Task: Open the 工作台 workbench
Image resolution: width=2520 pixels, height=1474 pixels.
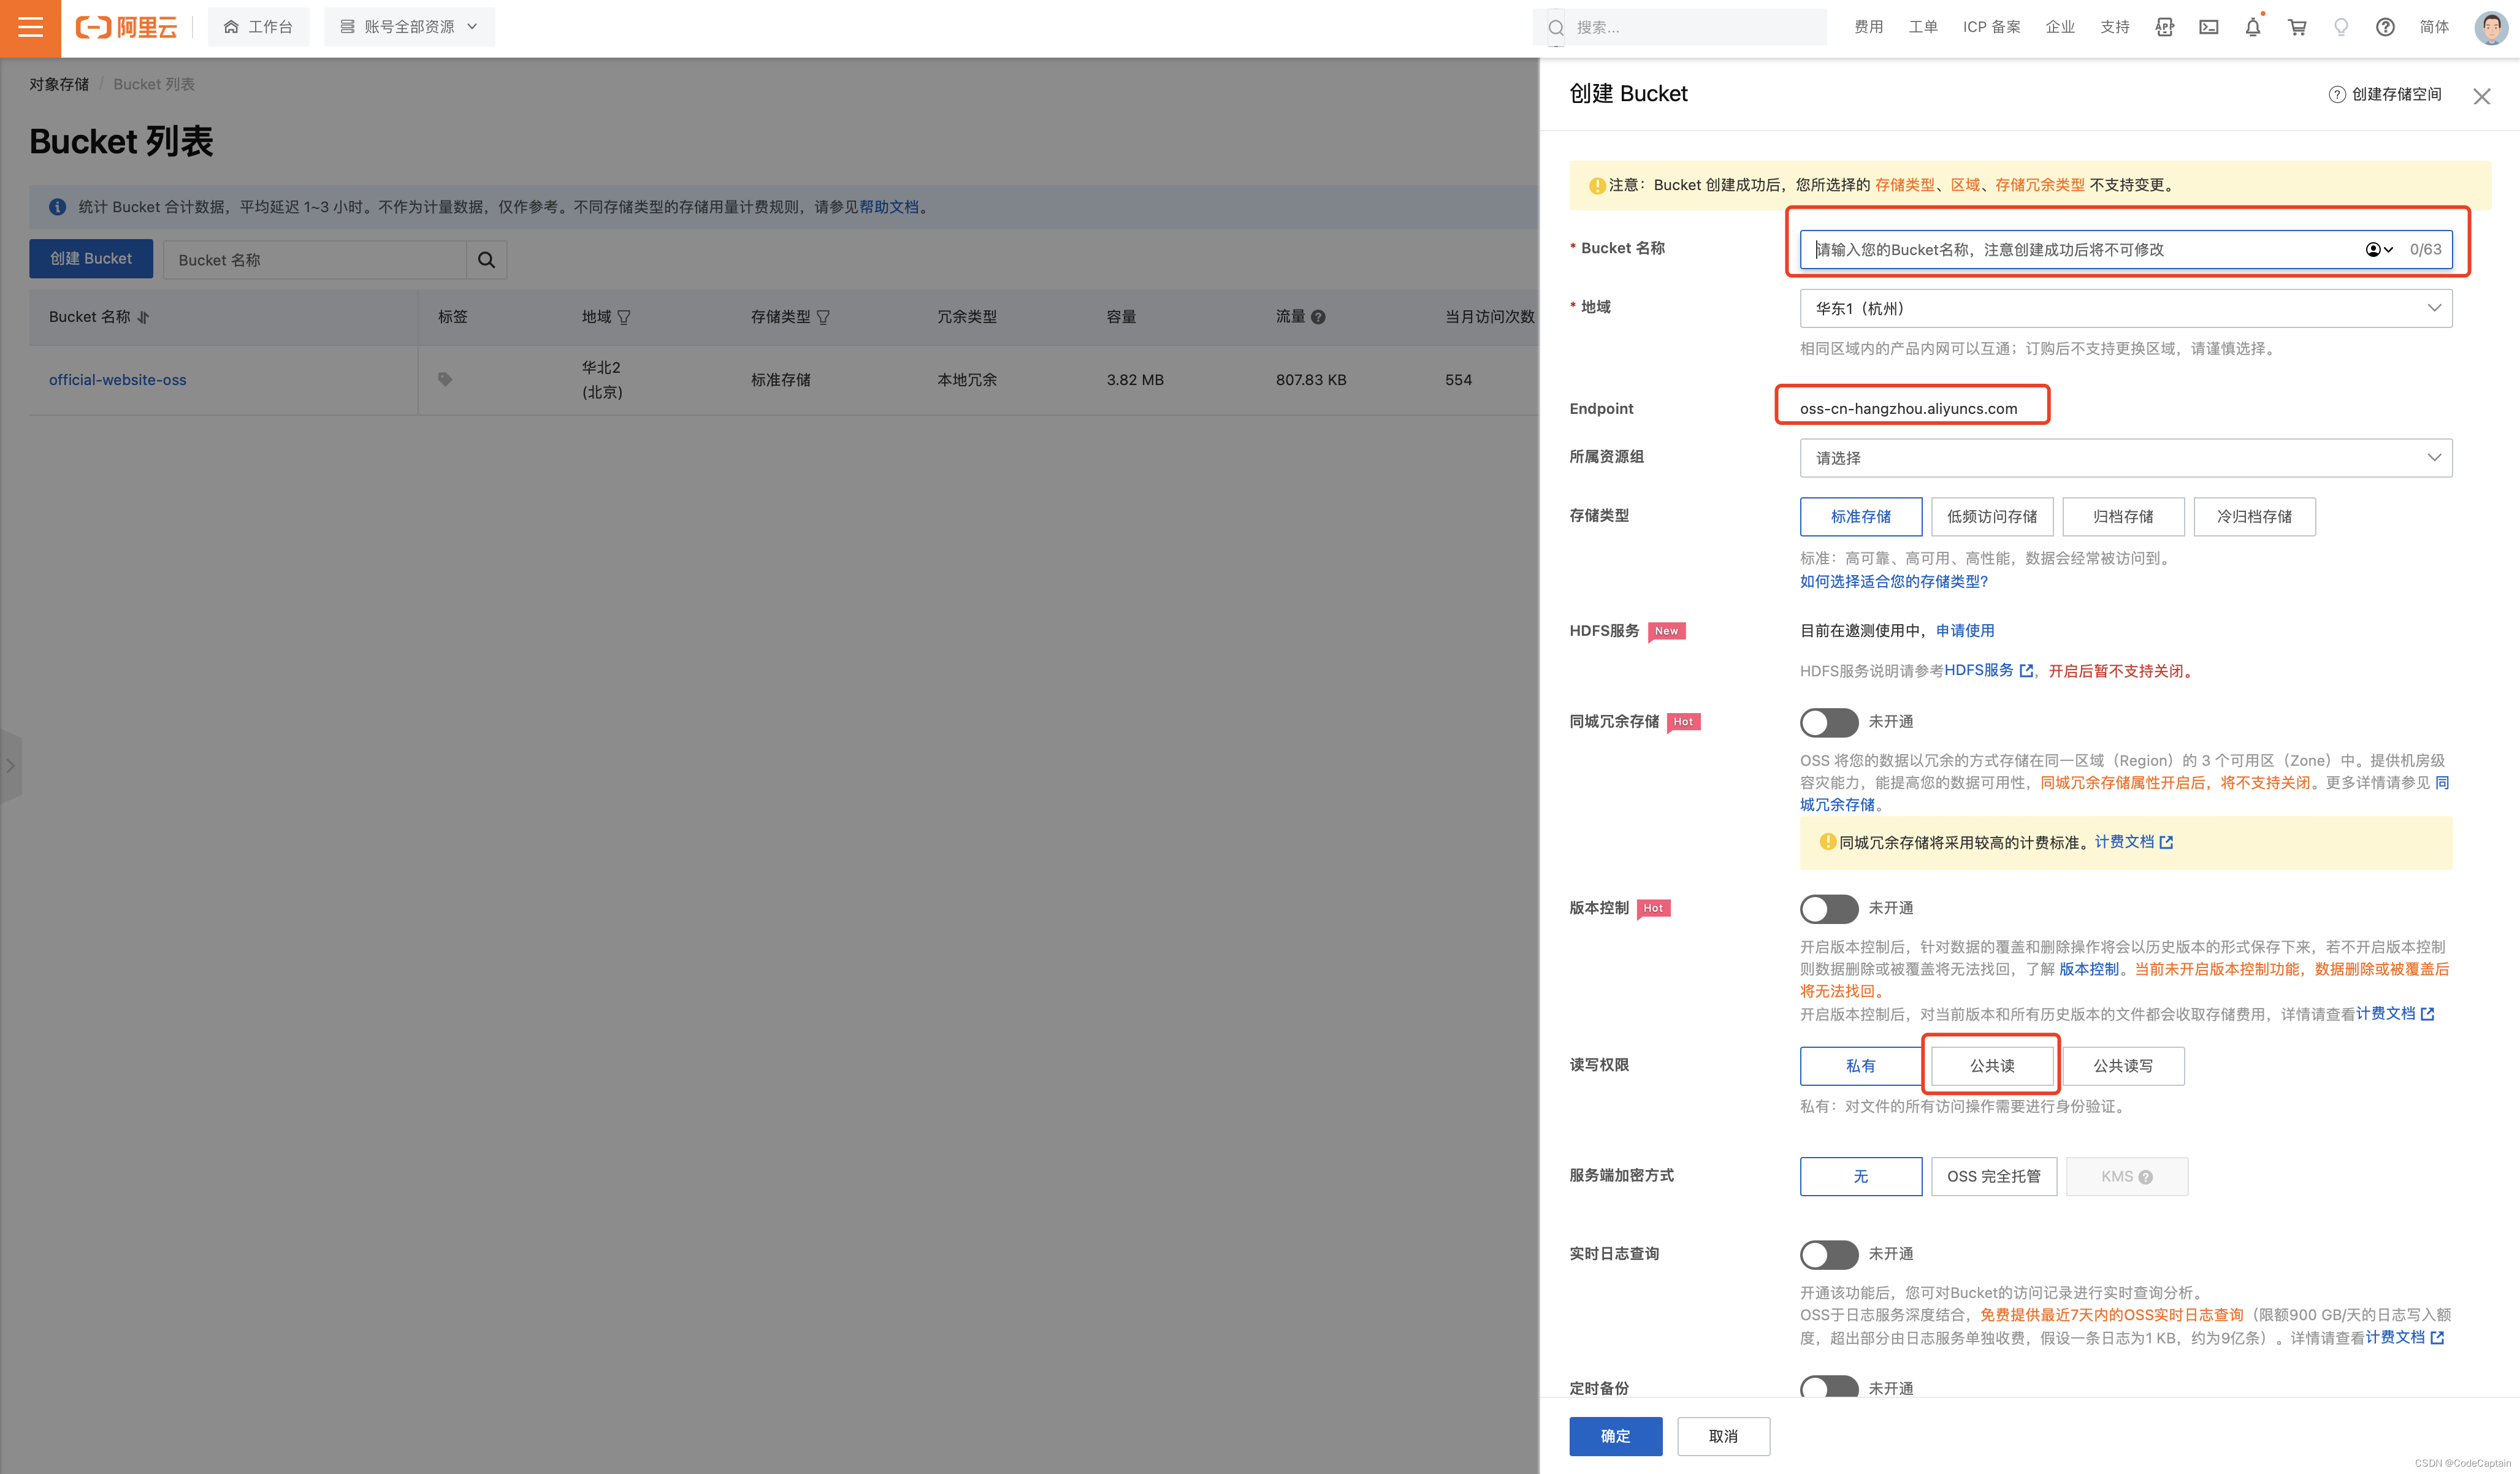Action: tap(258, 27)
